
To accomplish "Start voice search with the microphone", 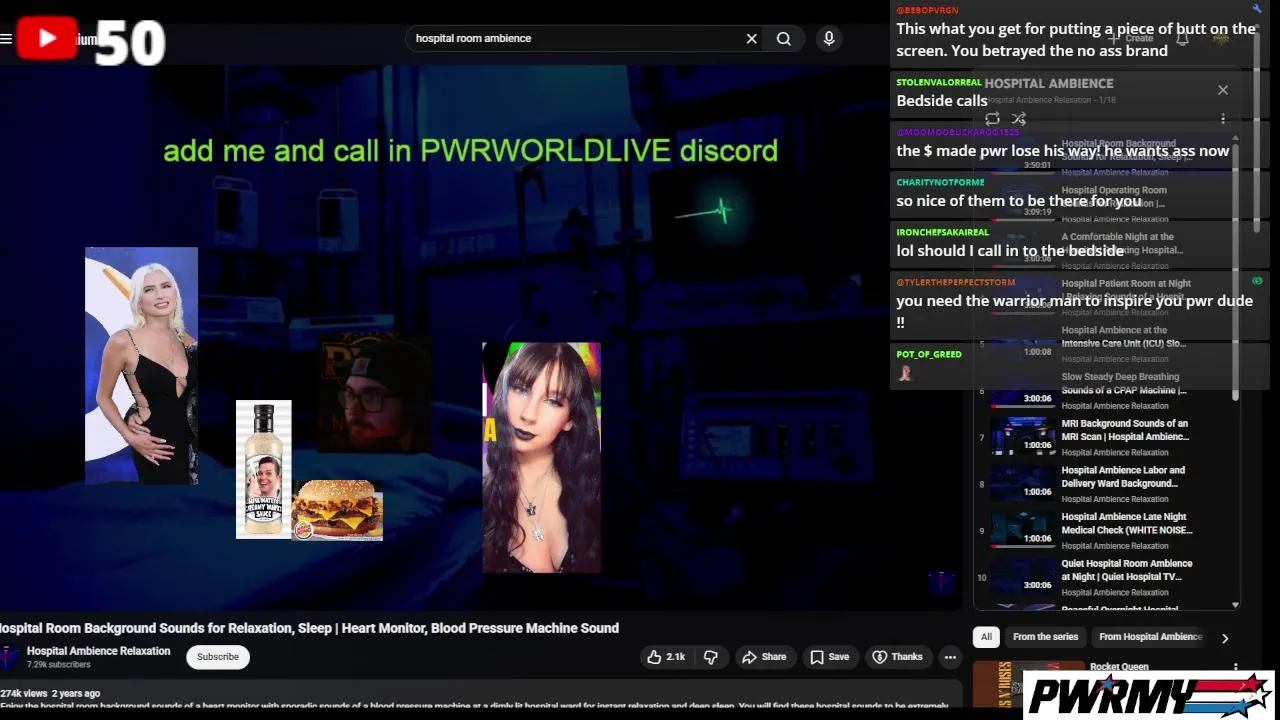I will pyautogui.click(x=829, y=39).
